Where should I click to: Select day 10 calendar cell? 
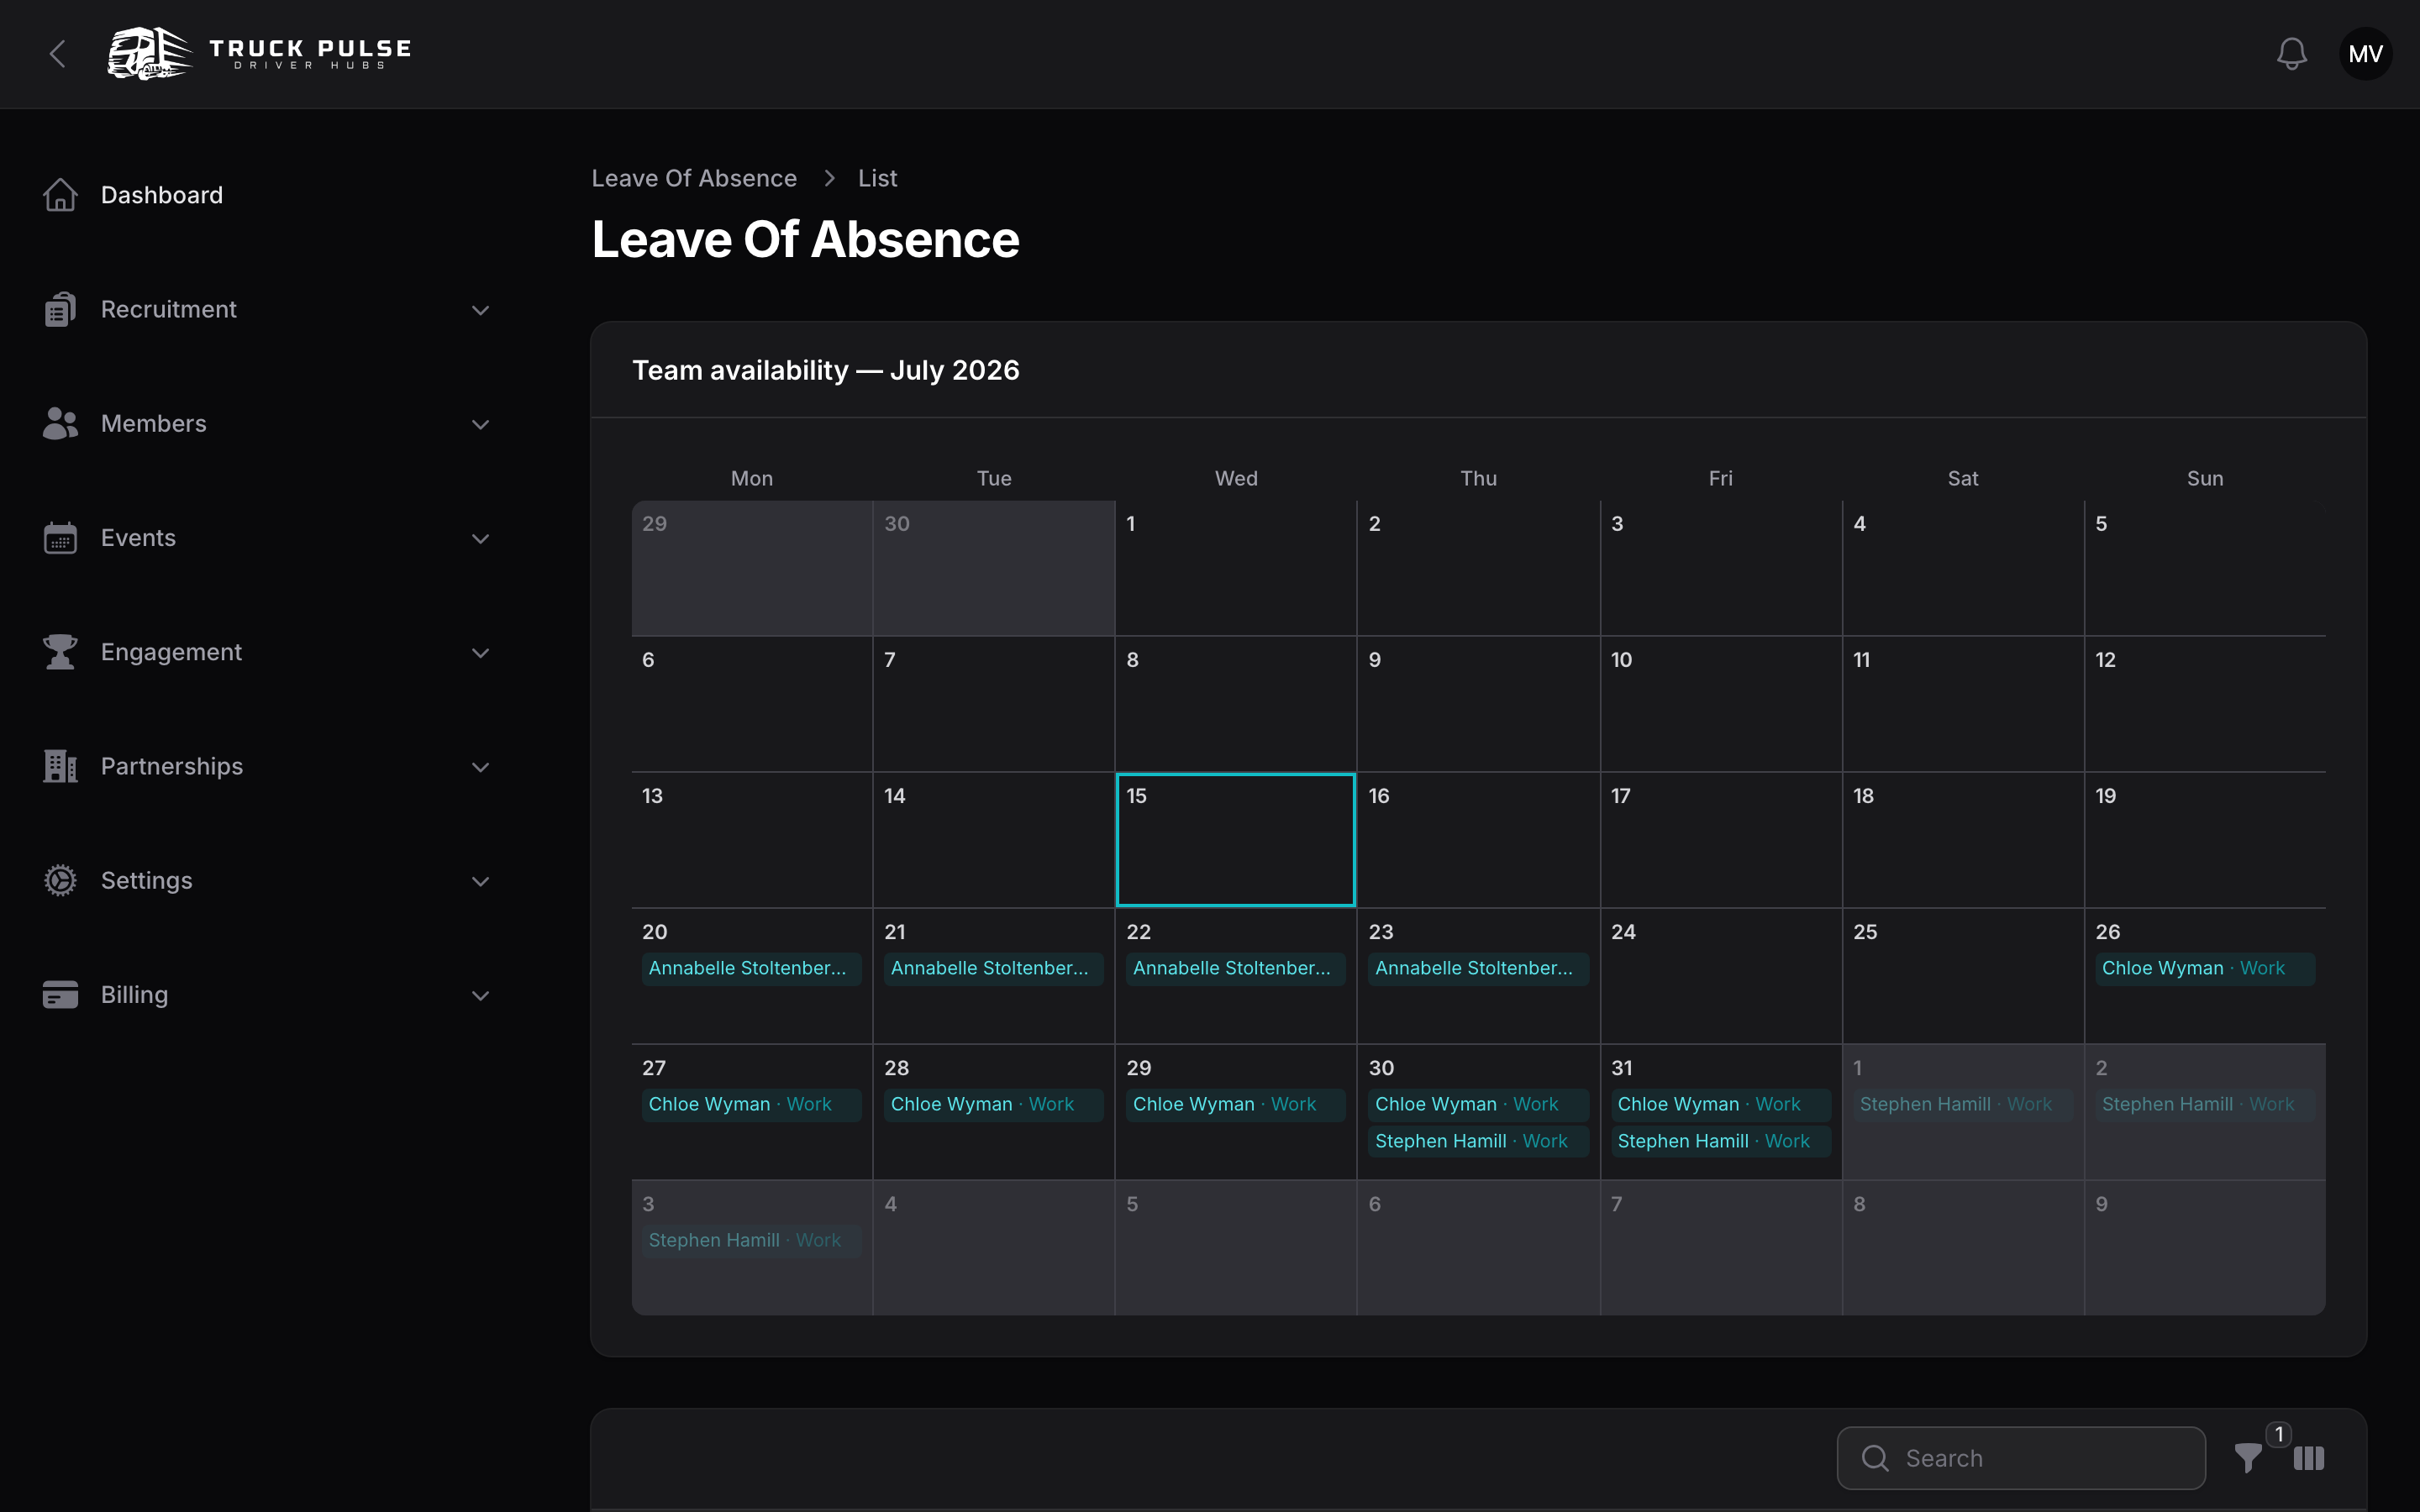tap(1720, 704)
